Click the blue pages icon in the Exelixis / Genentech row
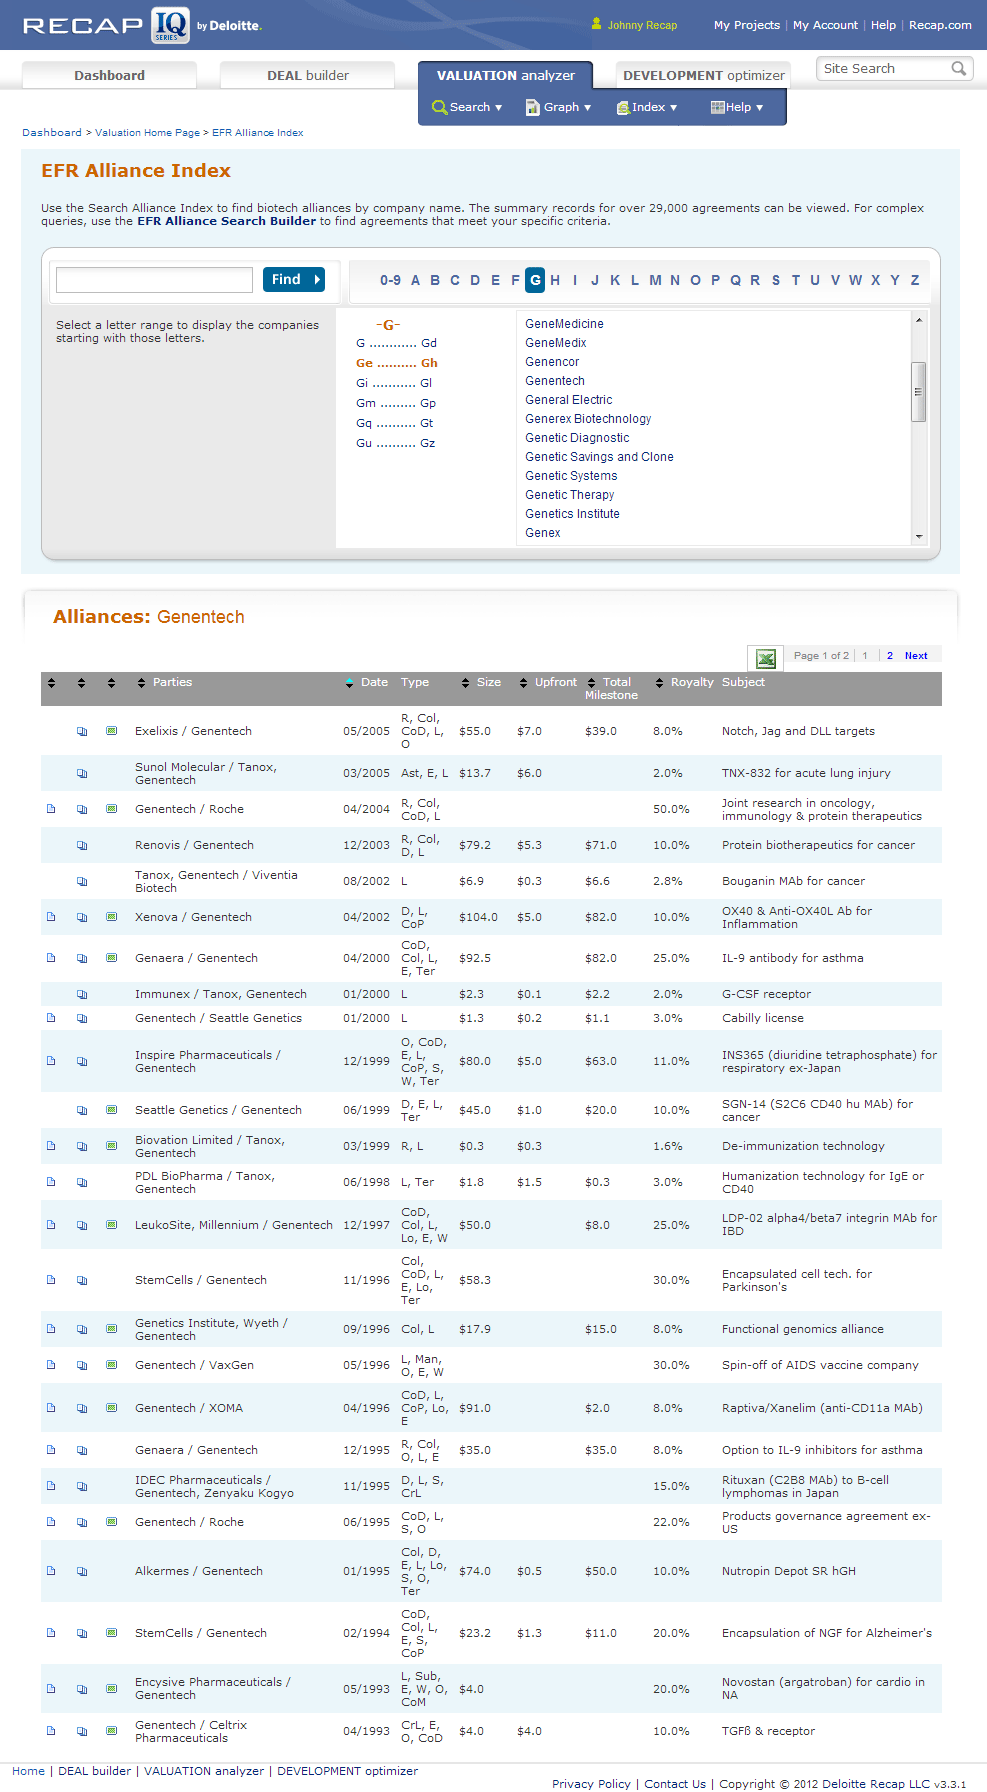 click(x=82, y=732)
